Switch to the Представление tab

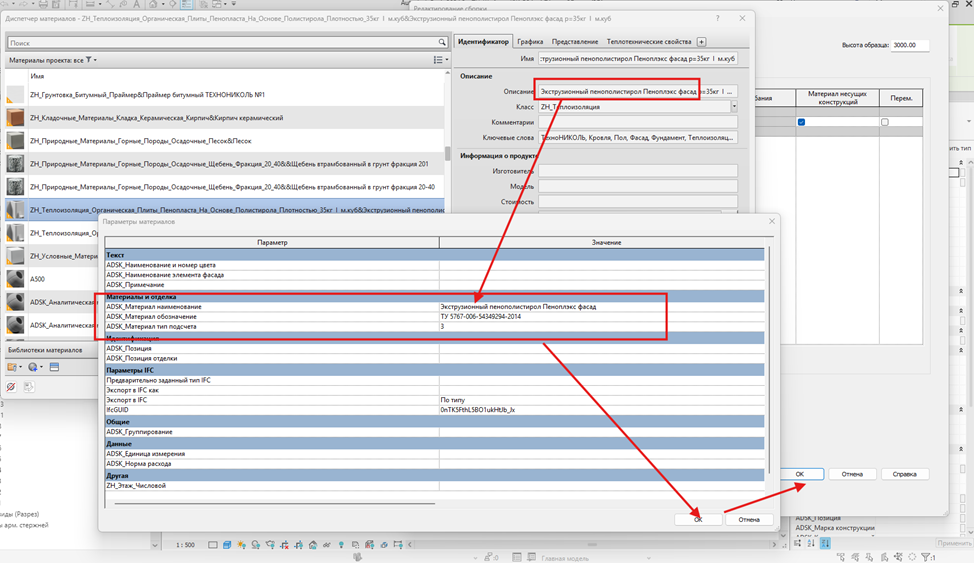[x=575, y=42]
